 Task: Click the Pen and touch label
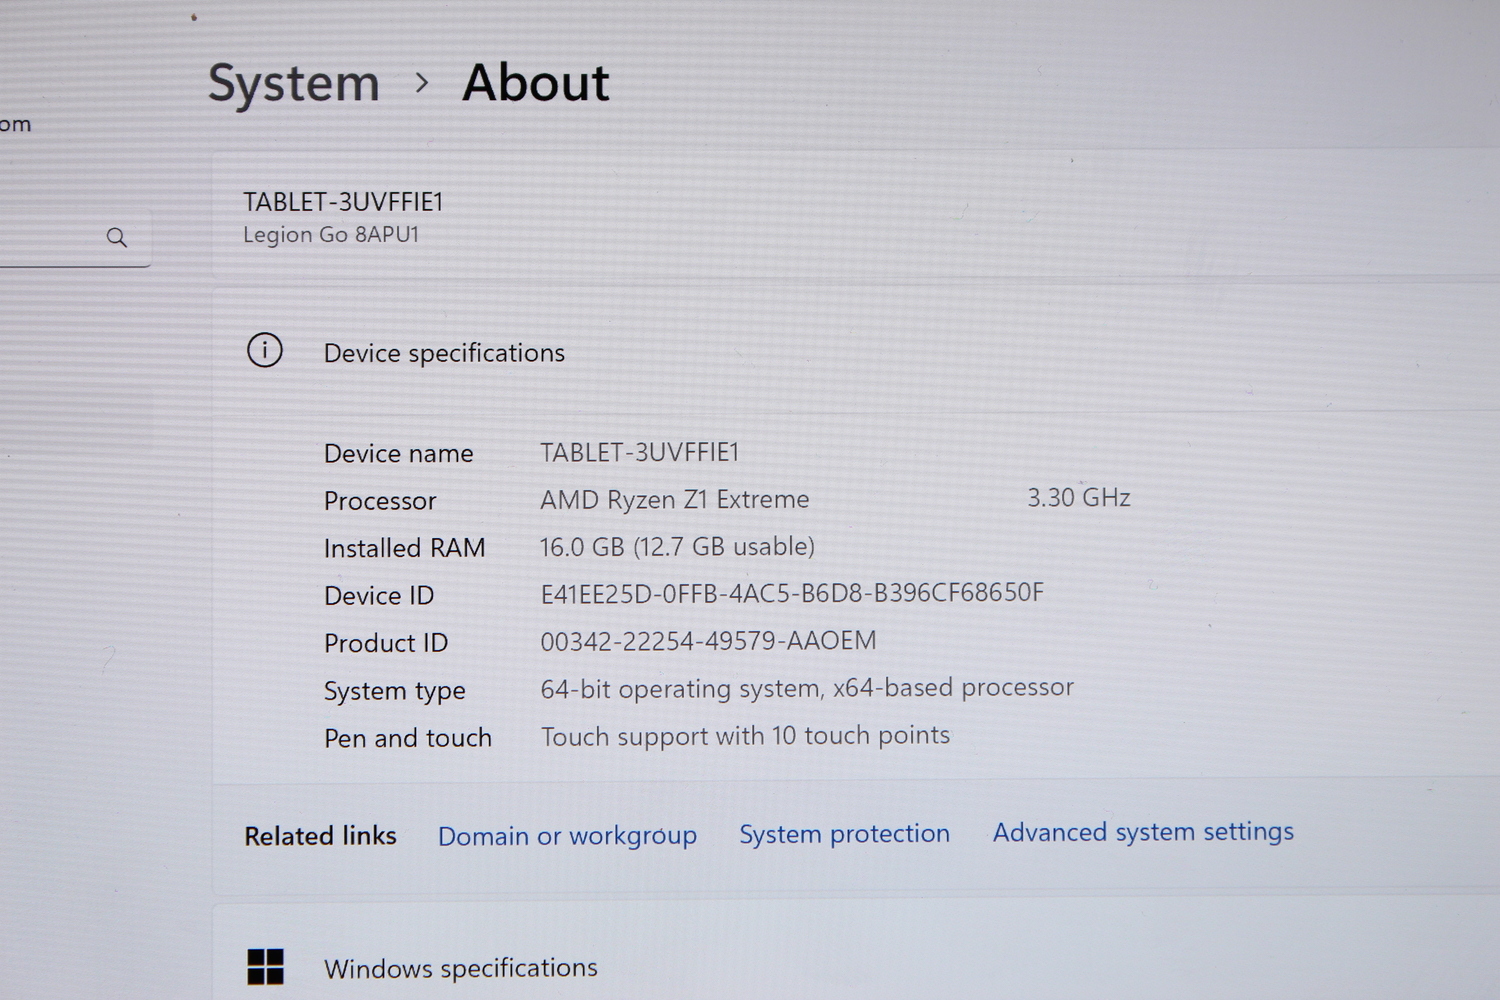(x=407, y=738)
